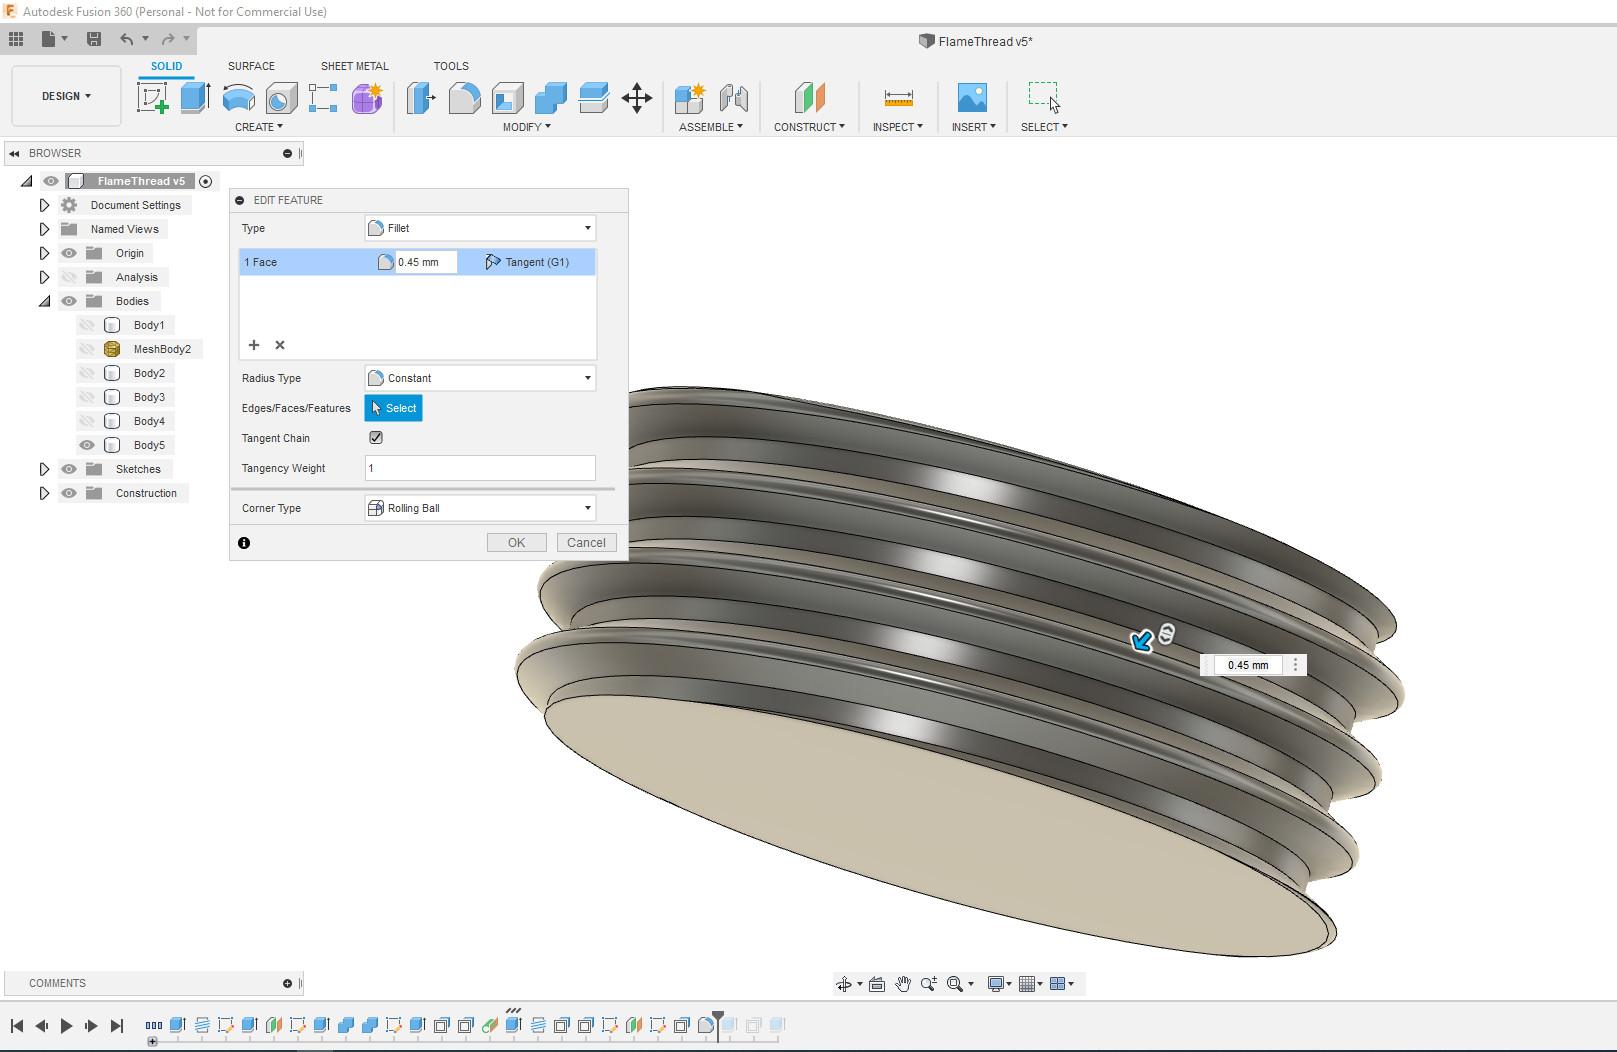Click the Construct plane icon
1617x1052 pixels.
coord(809,98)
